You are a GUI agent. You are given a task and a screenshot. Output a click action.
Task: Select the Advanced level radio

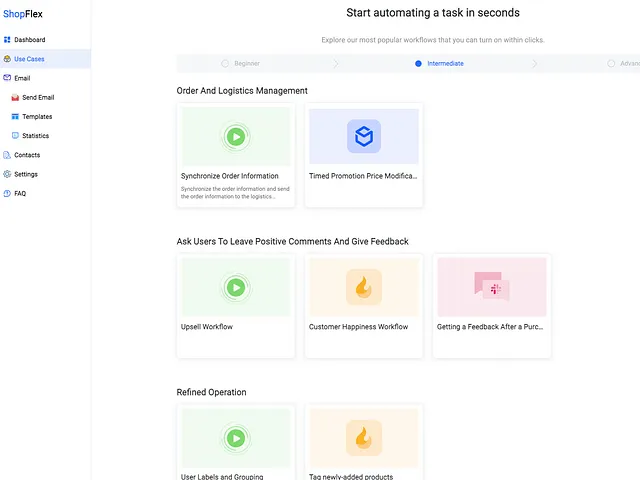pos(611,63)
